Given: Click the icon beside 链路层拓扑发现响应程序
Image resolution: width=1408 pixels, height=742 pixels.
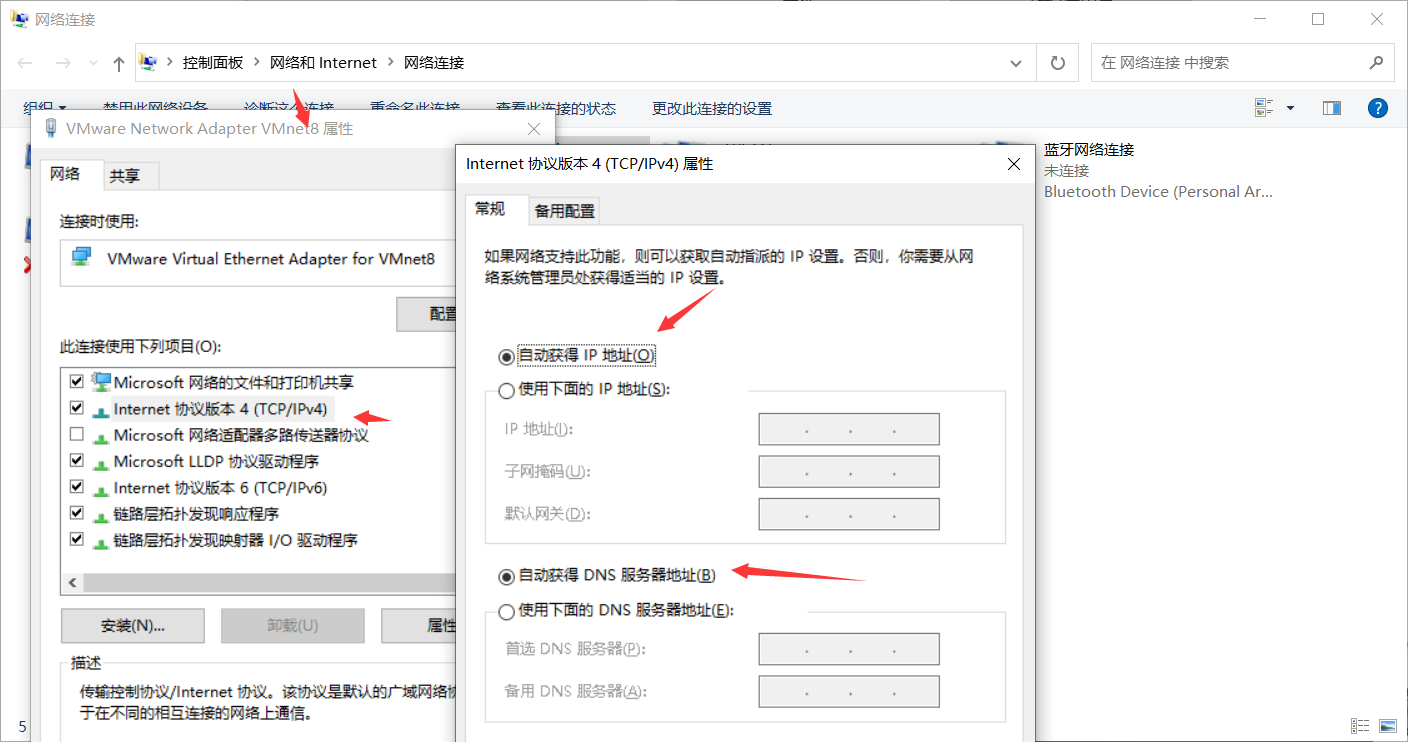Looking at the screenshot, I should click(100, 515).
